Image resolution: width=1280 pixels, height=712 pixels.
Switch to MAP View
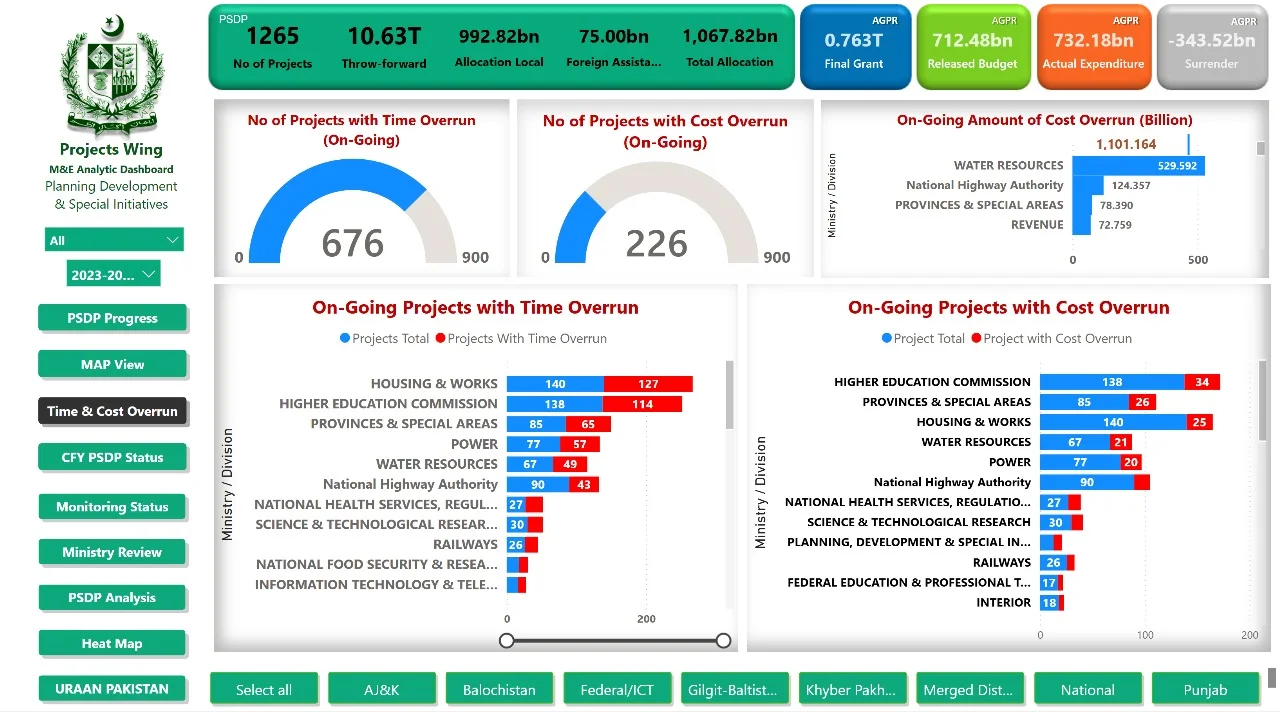coord(112,364)
